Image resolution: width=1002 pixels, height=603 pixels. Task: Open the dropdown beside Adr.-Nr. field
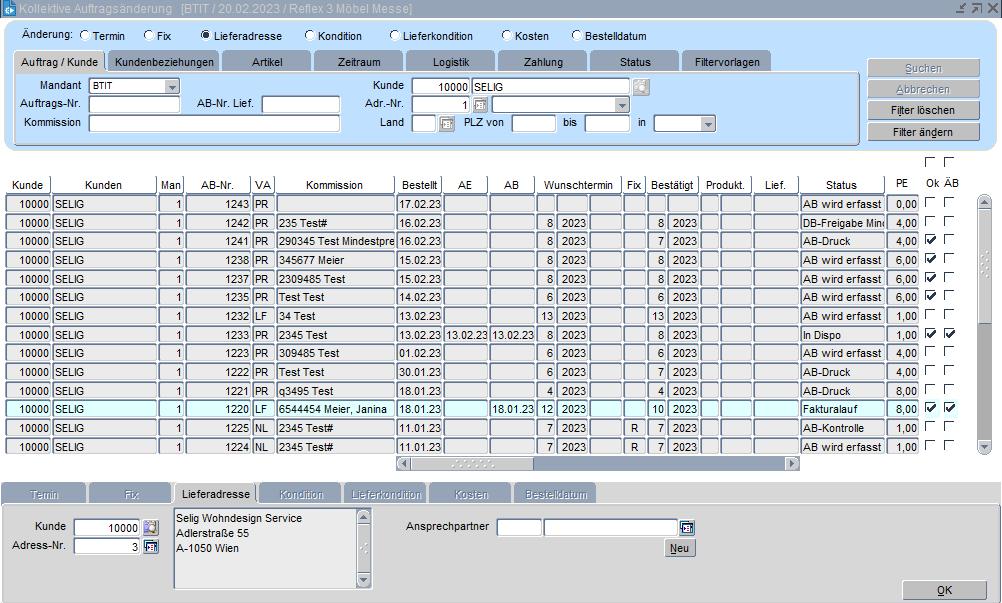[622, 105]
